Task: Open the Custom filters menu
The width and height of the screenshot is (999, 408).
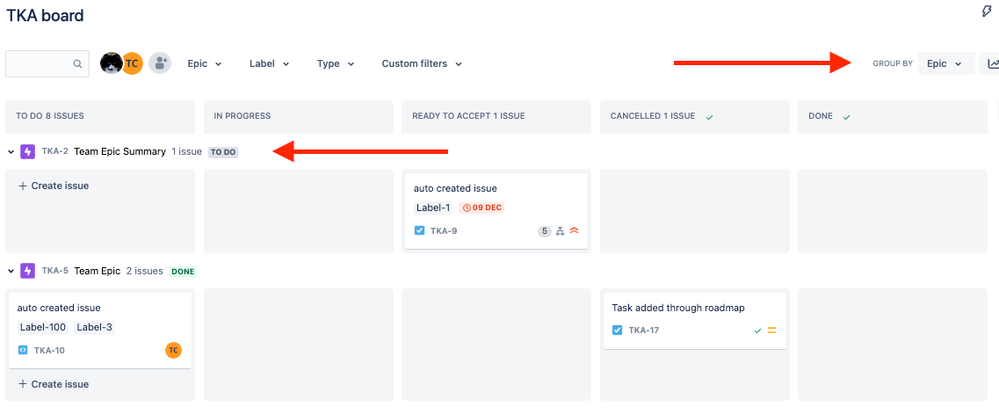Action: [x=422, y=64]
